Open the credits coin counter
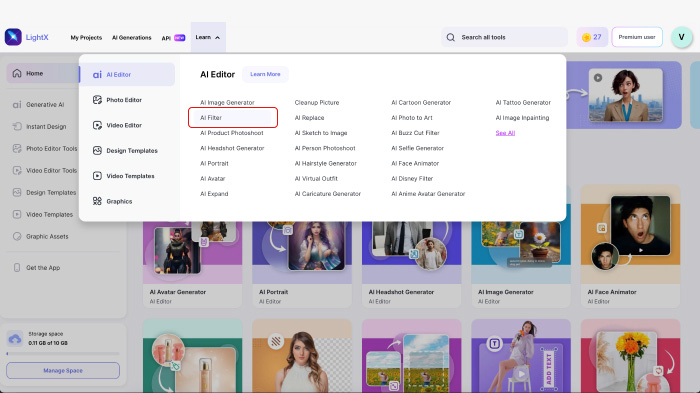The height and width of the screenshot is (393, 700). [x=592, y=37]
